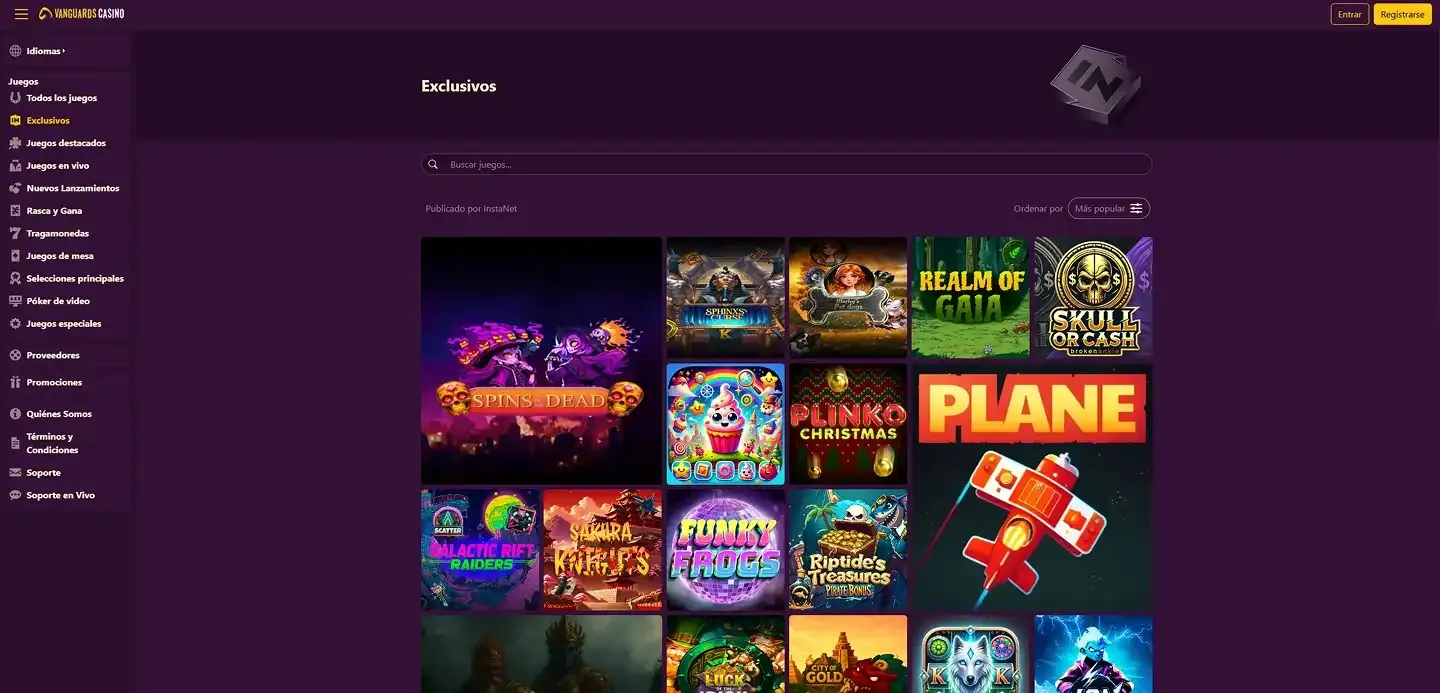
Task: Open the Spins of the Dead game
Action: tap(541, 361)
